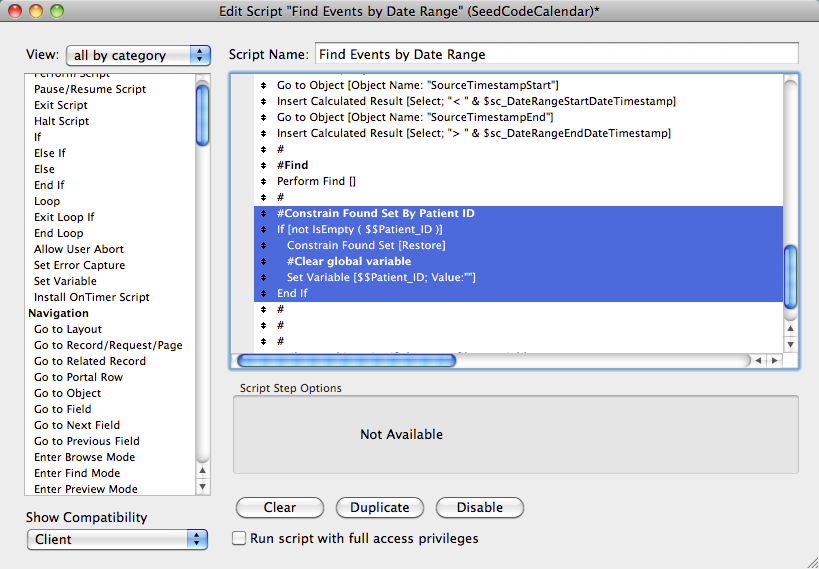The image size is (819, 569).
Task: Click the horizontal scroll left arrow
Action: click(x=758, y=361)
